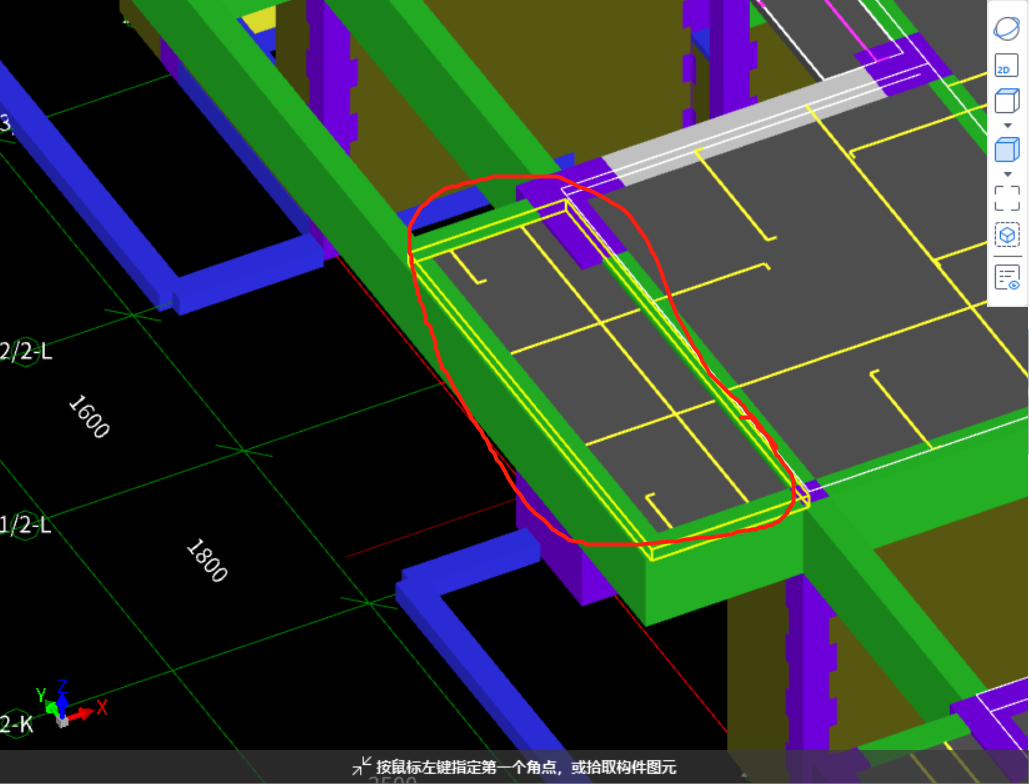Image resolution: width=1029 pixels, height=784 pixels.
Task: Click the collapse arrows icon in status prompt
Action: 361,766
